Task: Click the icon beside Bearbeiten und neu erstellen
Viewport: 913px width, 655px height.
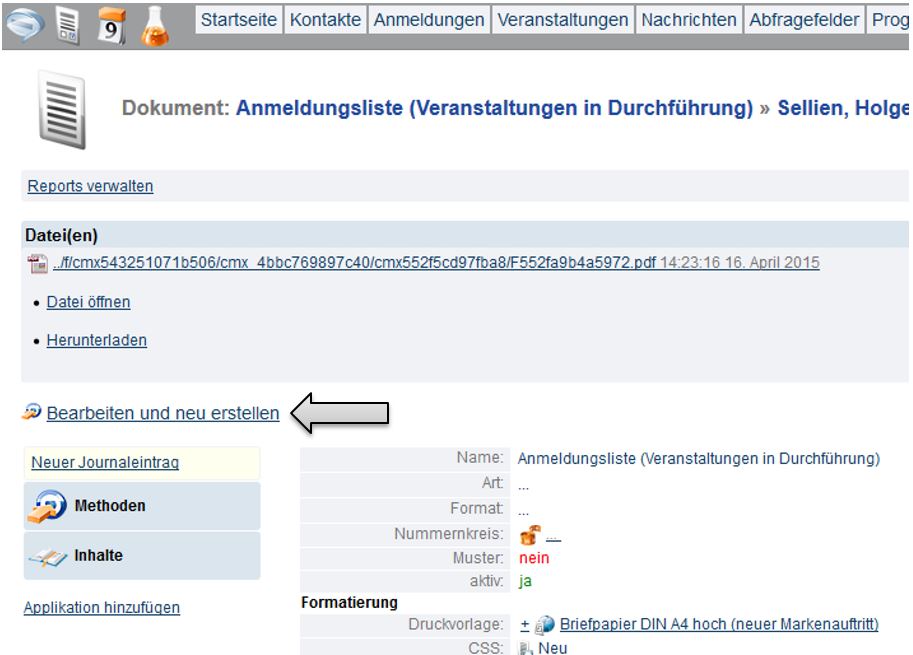Action: [32, 412]
